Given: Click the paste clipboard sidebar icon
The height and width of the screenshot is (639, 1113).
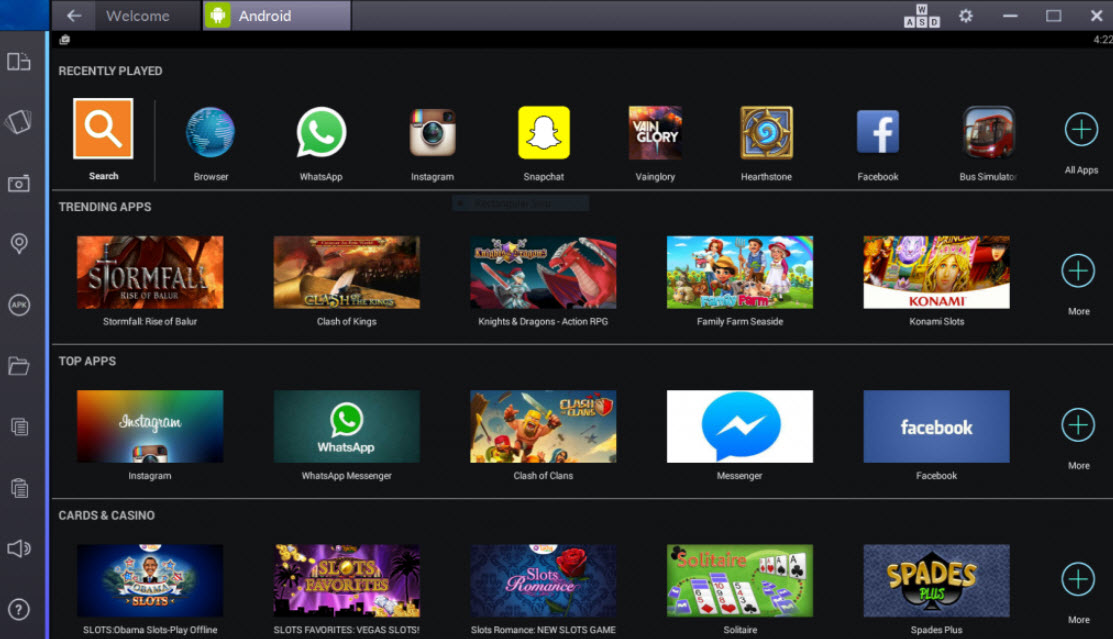Looking at the screenshot, I should coord(19,488).
